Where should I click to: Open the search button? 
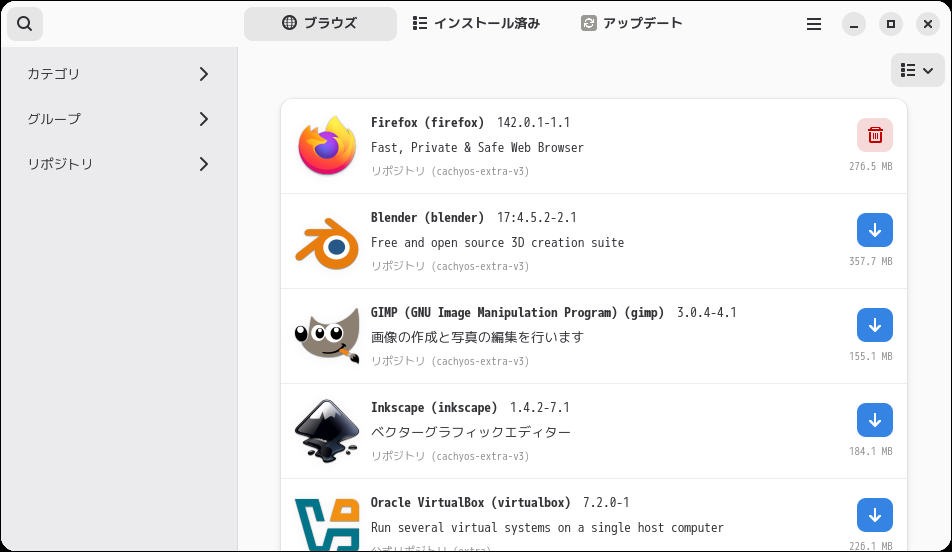(x=25, y=24)
